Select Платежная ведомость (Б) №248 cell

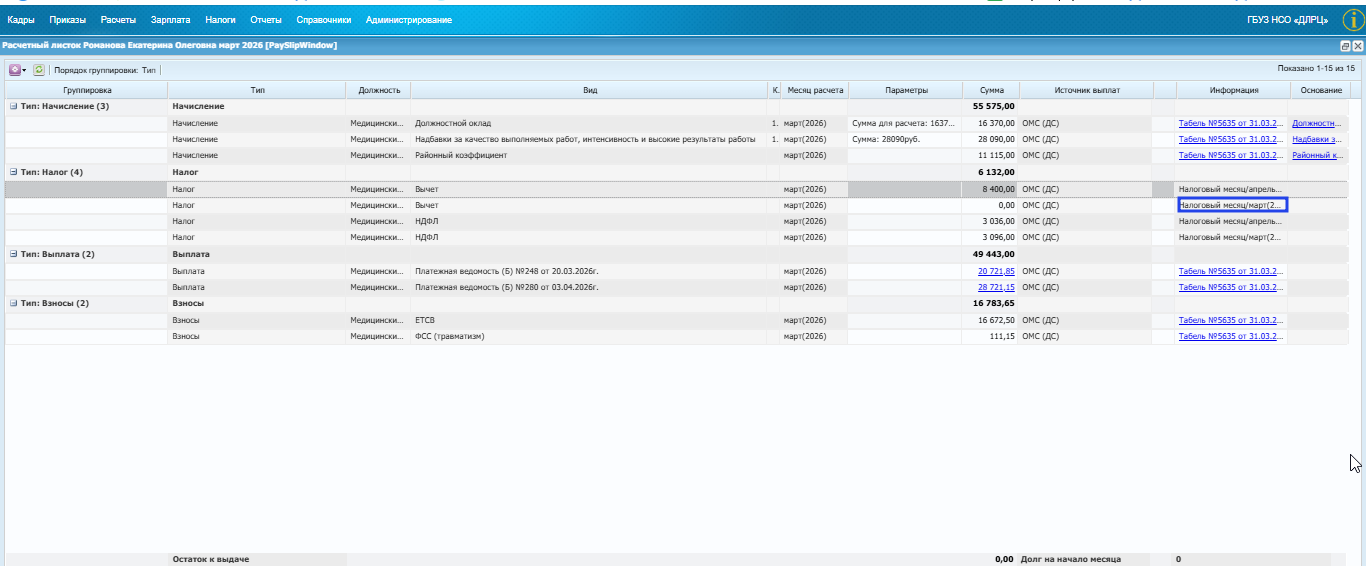(590, 271)
